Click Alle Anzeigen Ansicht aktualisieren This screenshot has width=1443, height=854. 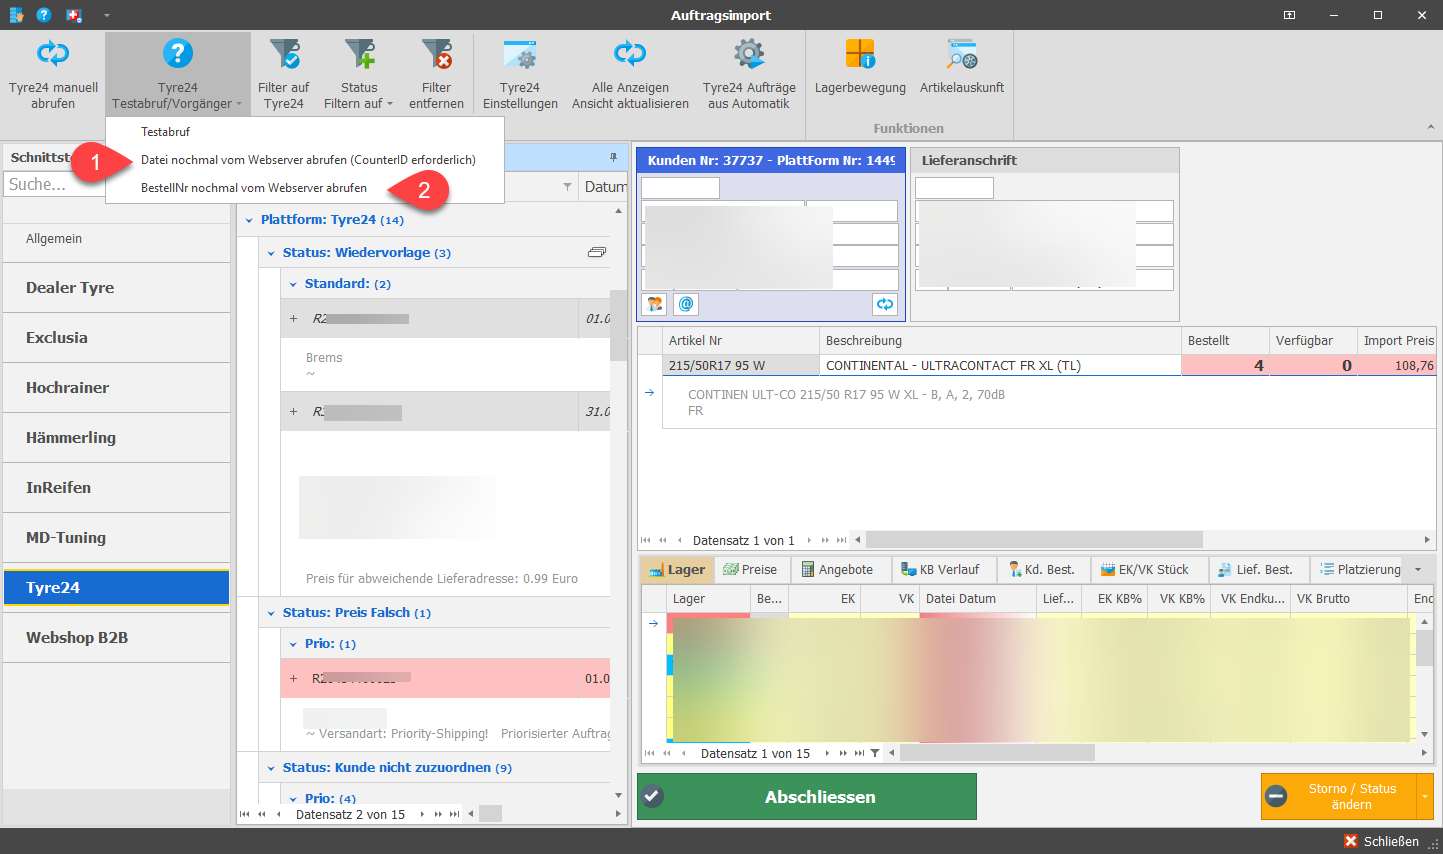pyautogui.click(x=630, y=74)
